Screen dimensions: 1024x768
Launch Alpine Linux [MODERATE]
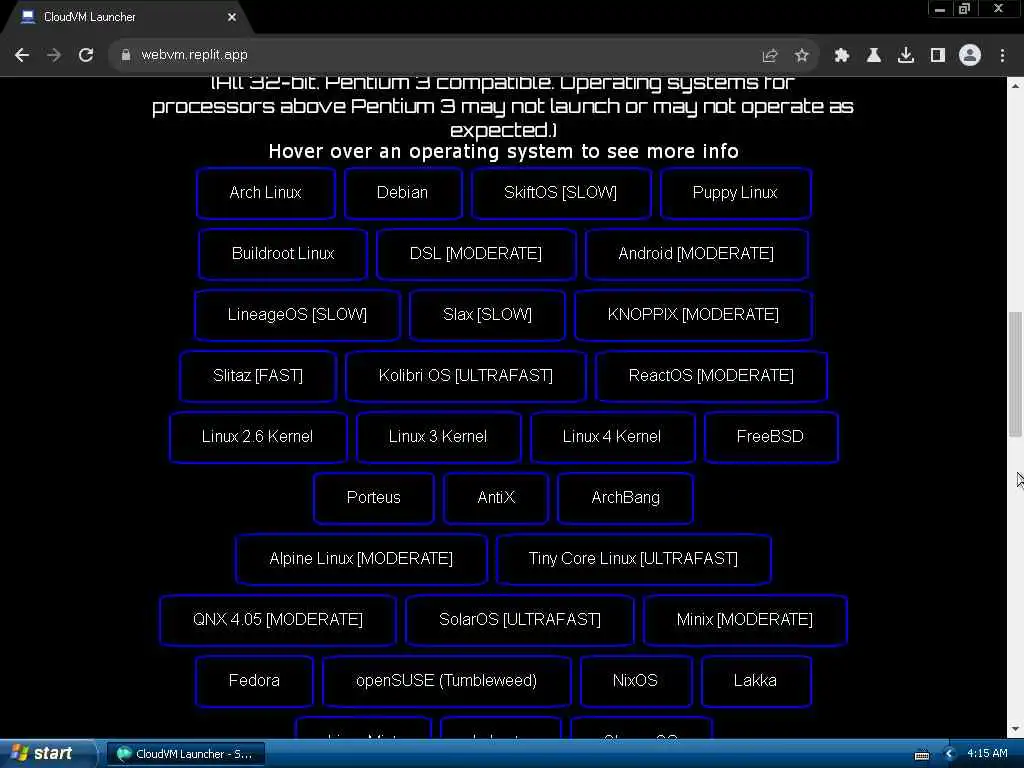pos(361,559)
